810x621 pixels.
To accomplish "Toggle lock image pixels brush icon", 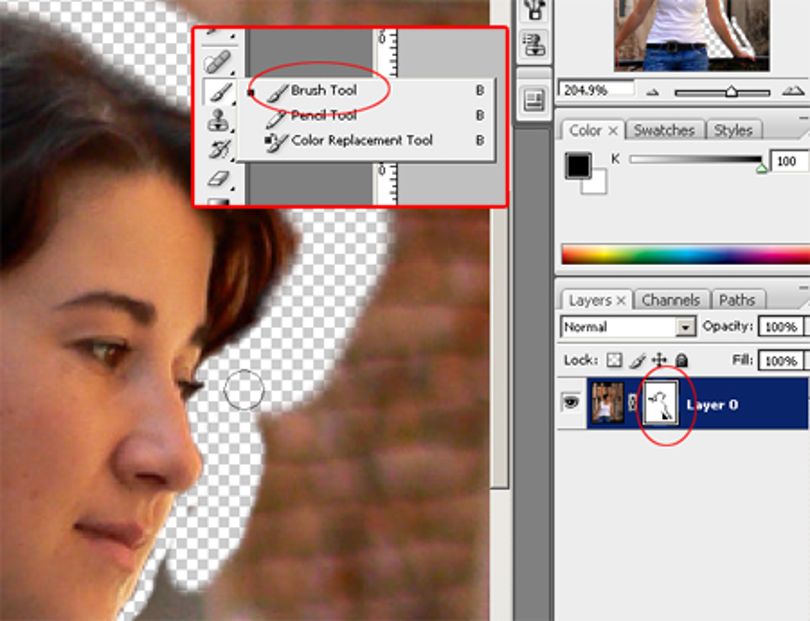I will (x=637, y=360).
